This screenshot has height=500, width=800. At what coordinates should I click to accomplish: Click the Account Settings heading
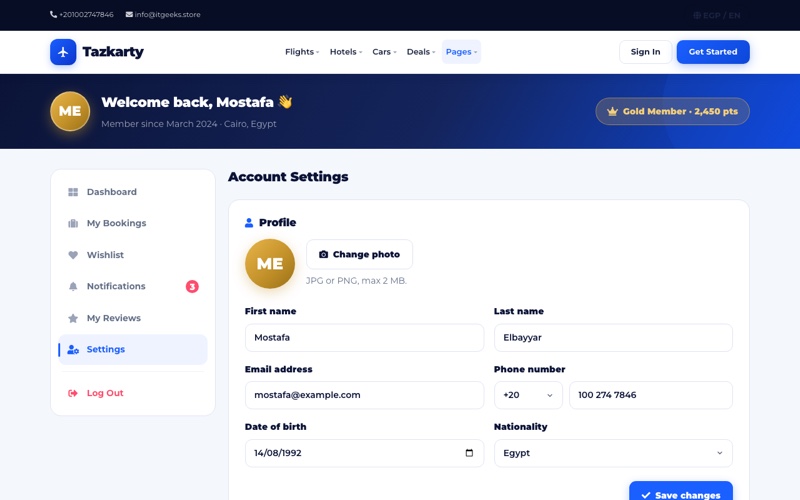click(x=288, y=177)
